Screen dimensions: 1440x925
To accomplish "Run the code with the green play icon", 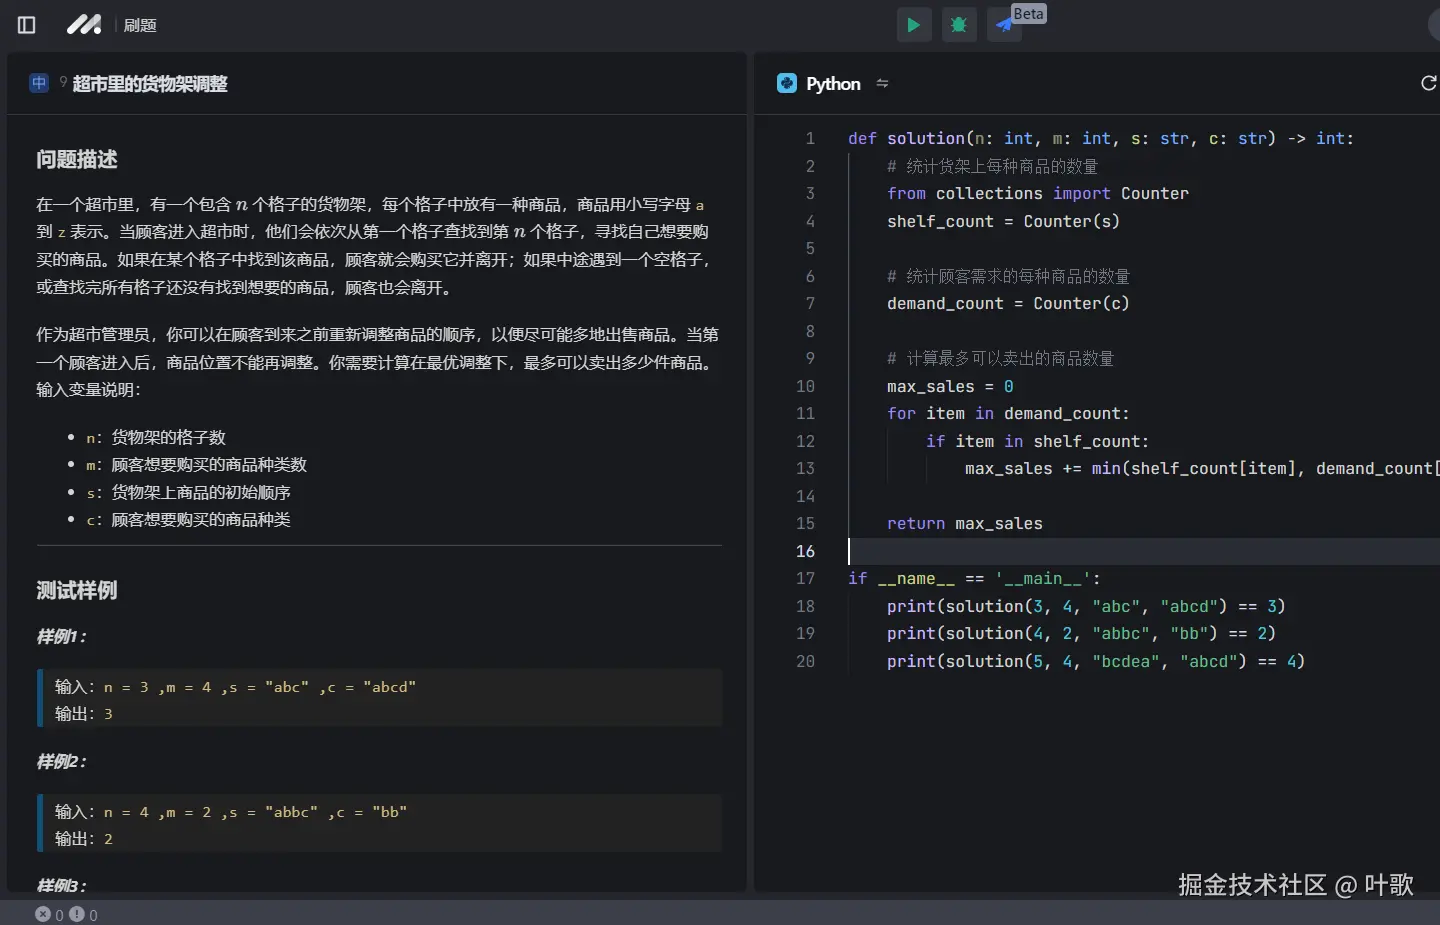I will coord(914,24).
